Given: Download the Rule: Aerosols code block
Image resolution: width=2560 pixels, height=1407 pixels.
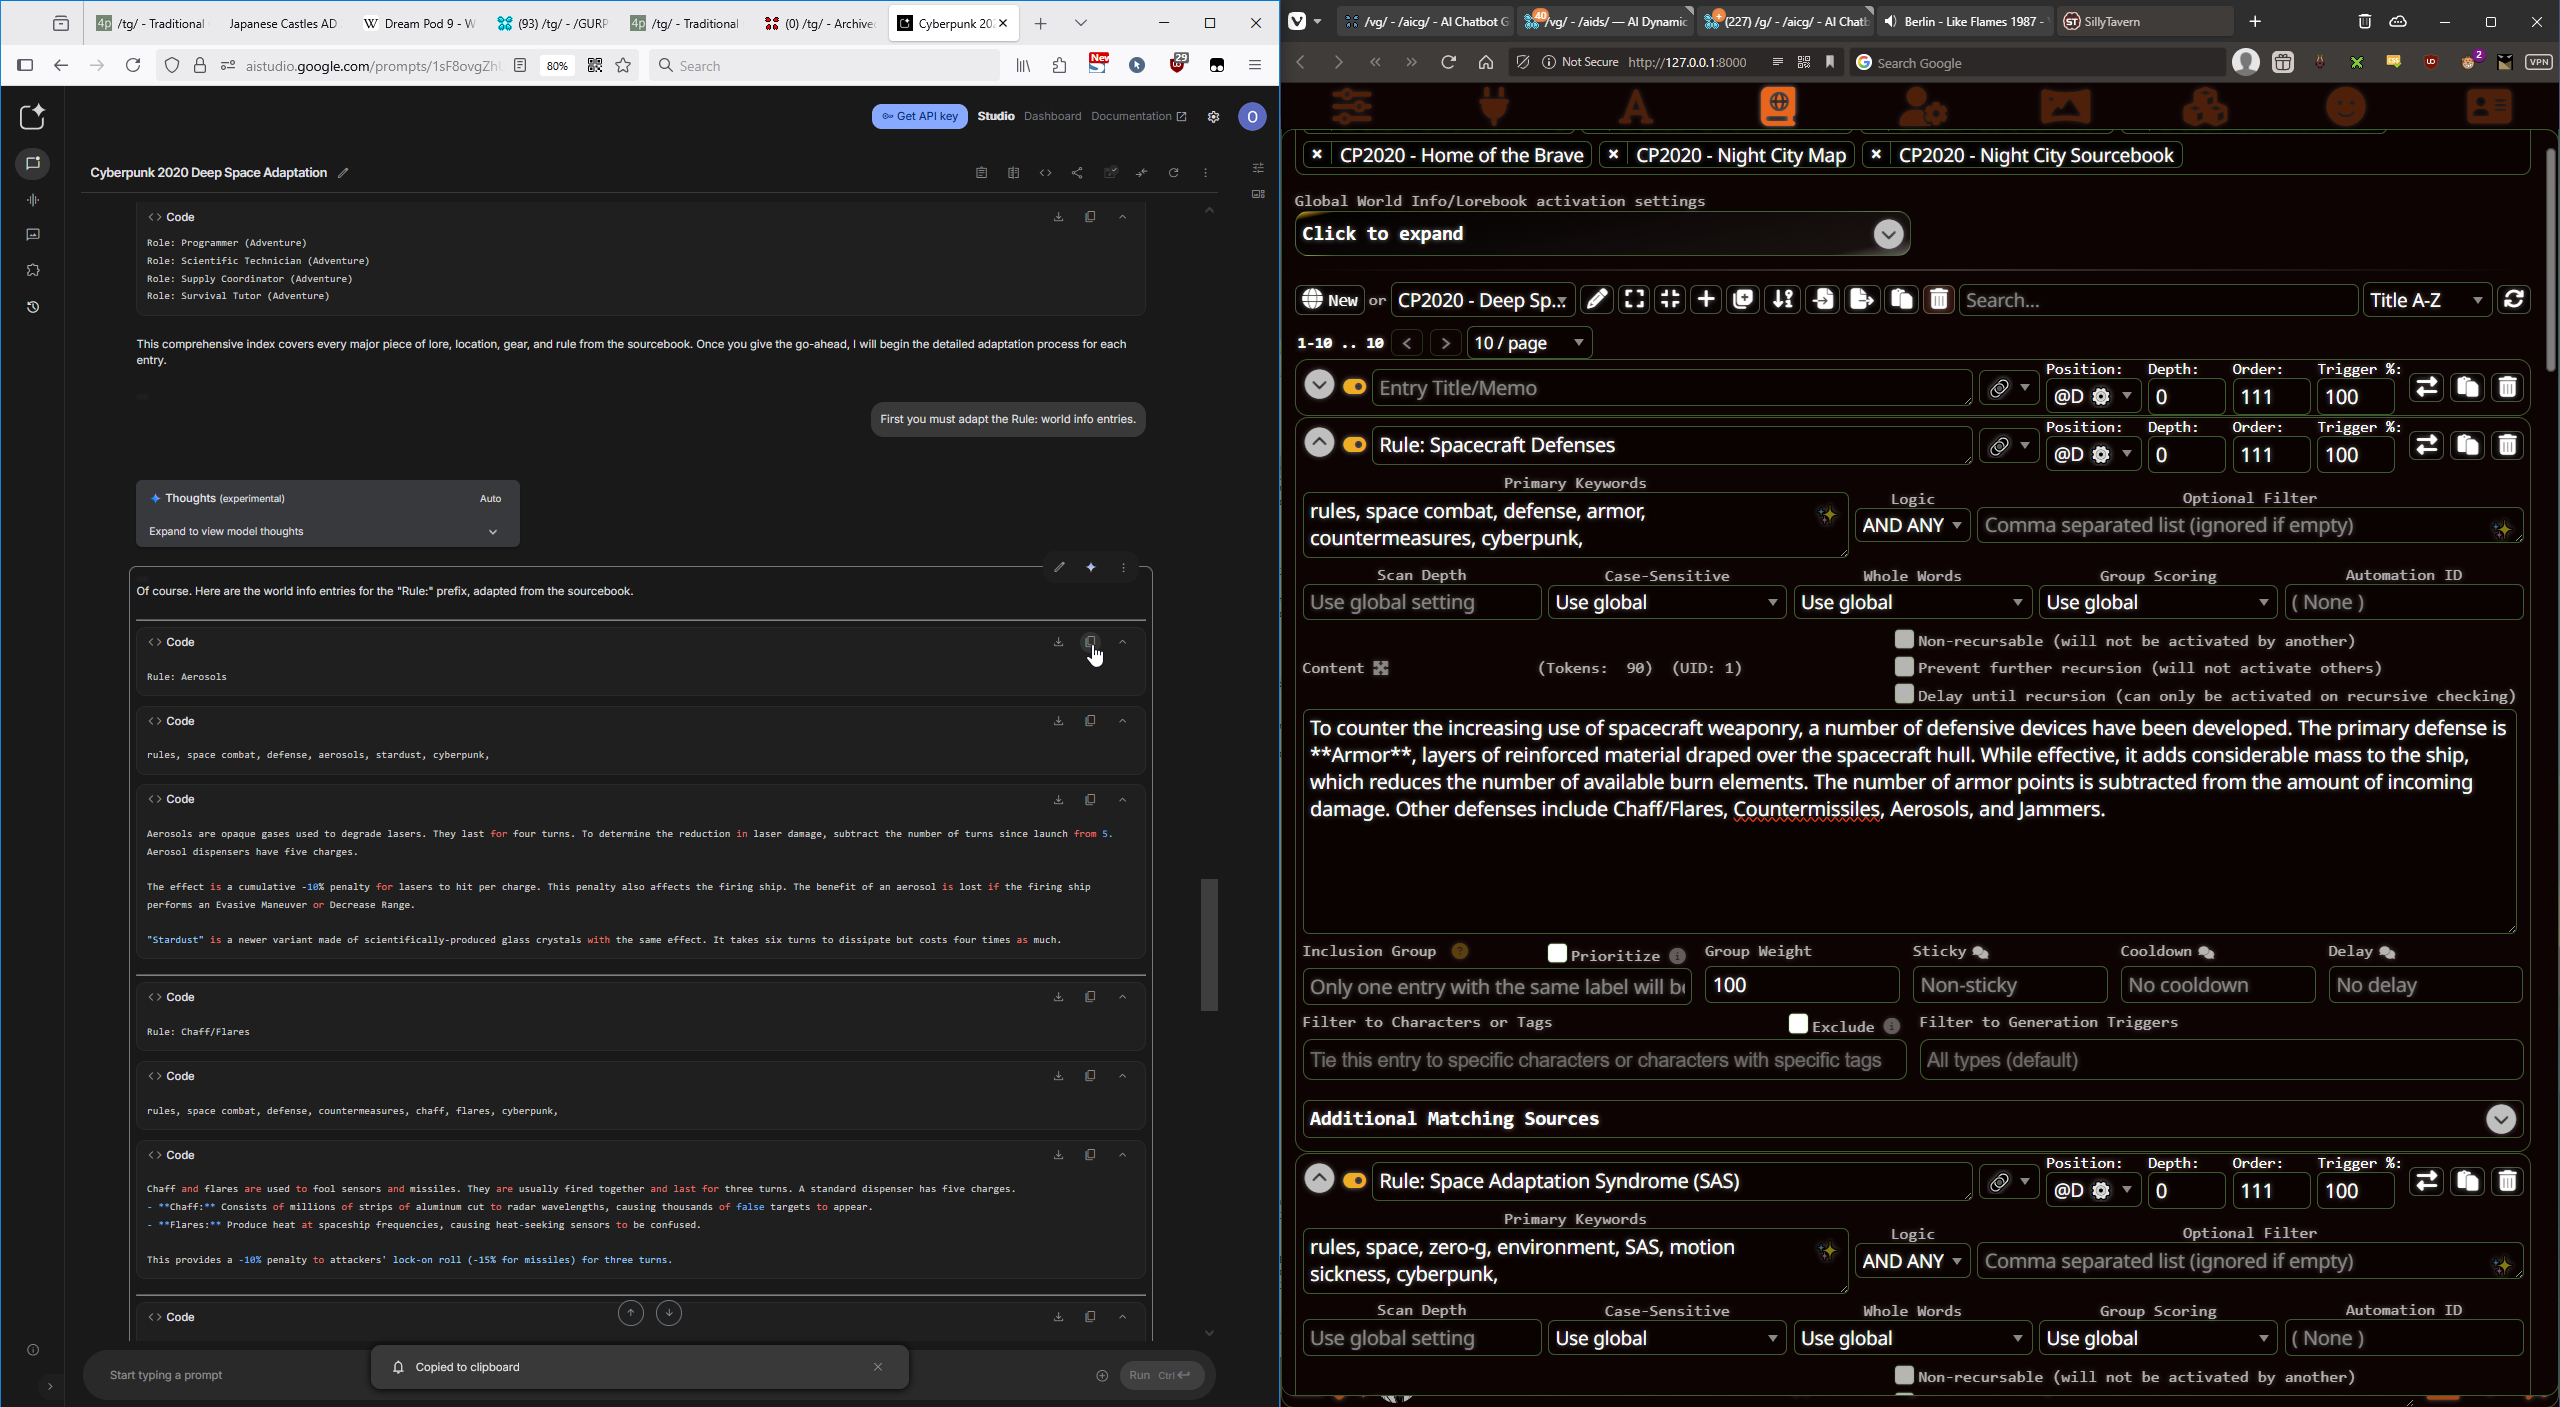Looking at the screenshot, I should point(1058,642).
